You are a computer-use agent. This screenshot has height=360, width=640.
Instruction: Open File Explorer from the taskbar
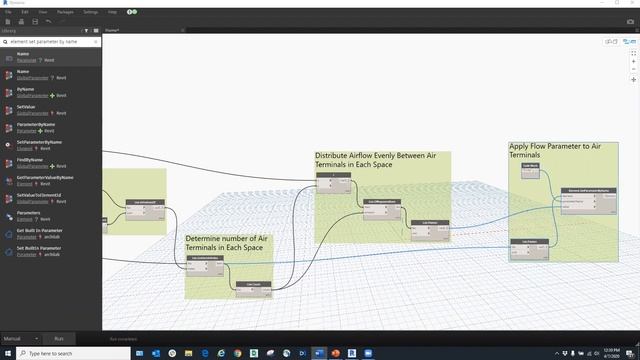[x=189, y=353]
